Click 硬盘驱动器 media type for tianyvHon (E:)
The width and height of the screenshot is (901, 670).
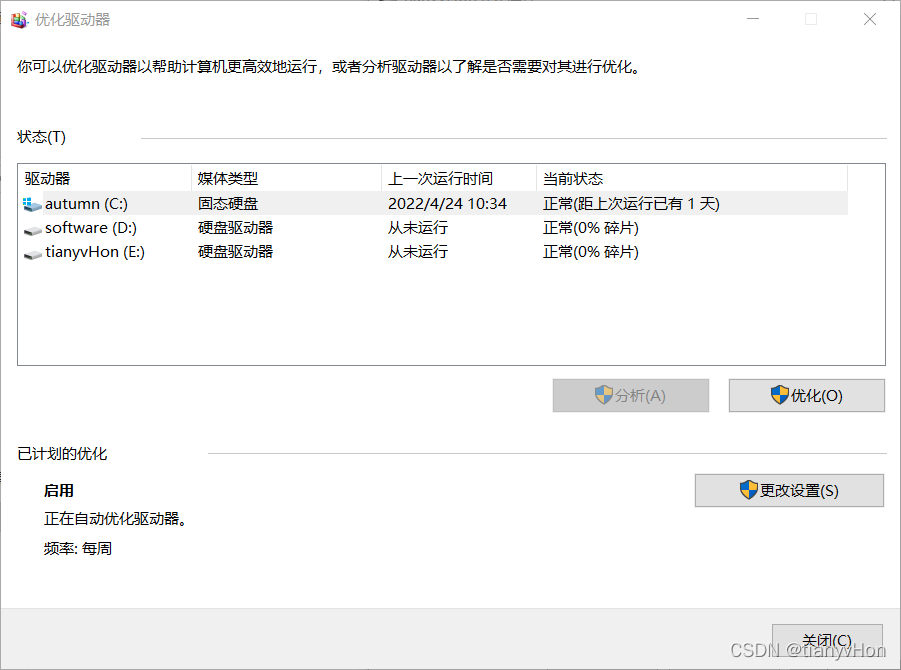click(236, 252)
